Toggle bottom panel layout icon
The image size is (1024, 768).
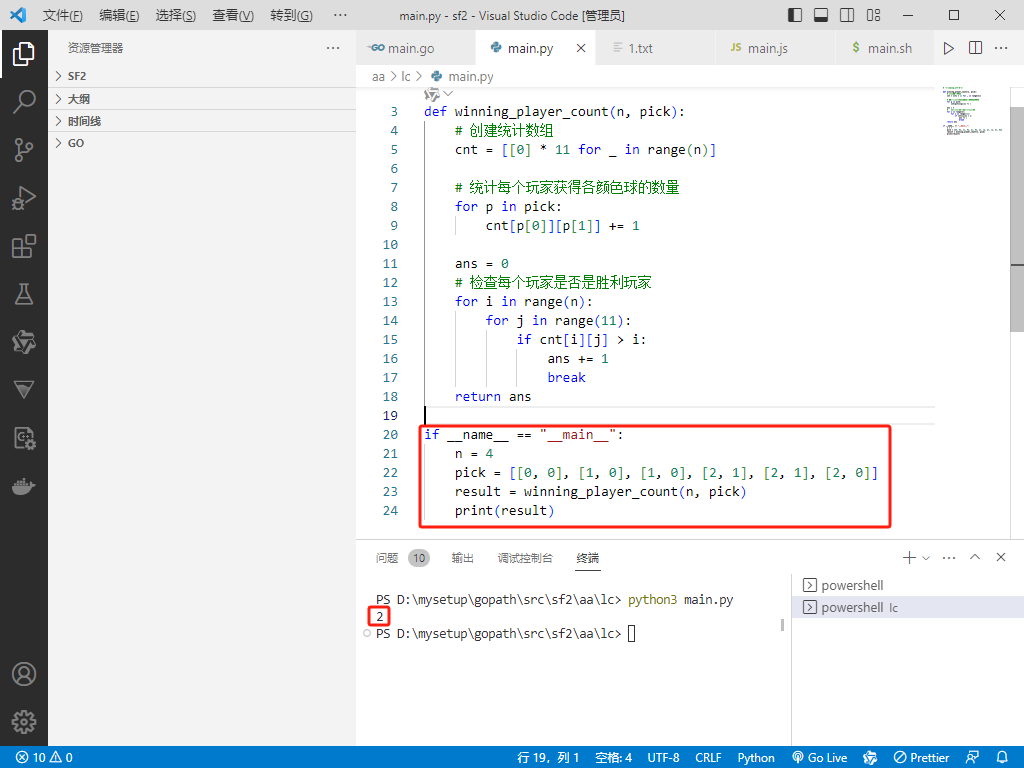pyautogui.click(x=821, y=15)
